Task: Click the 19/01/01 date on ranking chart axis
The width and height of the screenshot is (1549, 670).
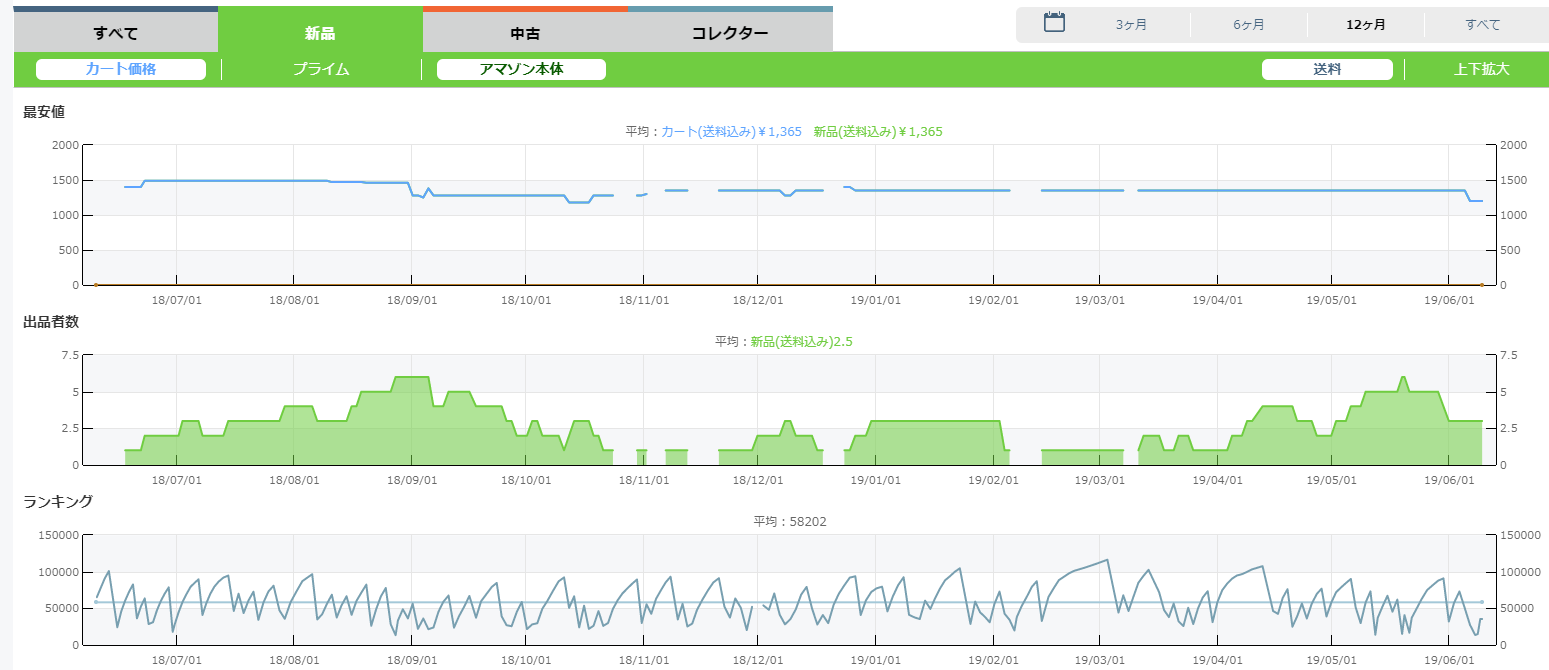Action: pos(875,661)
